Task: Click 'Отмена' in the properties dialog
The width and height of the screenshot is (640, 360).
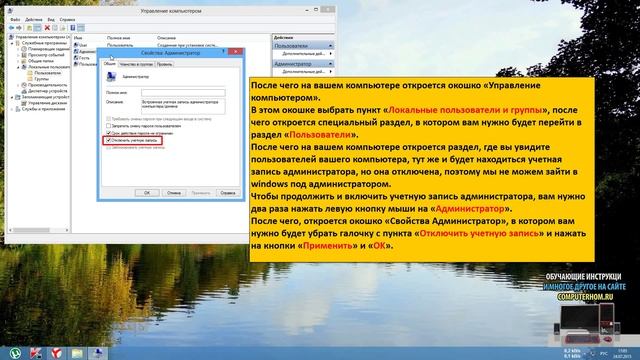Action: (x=174, y=193)
